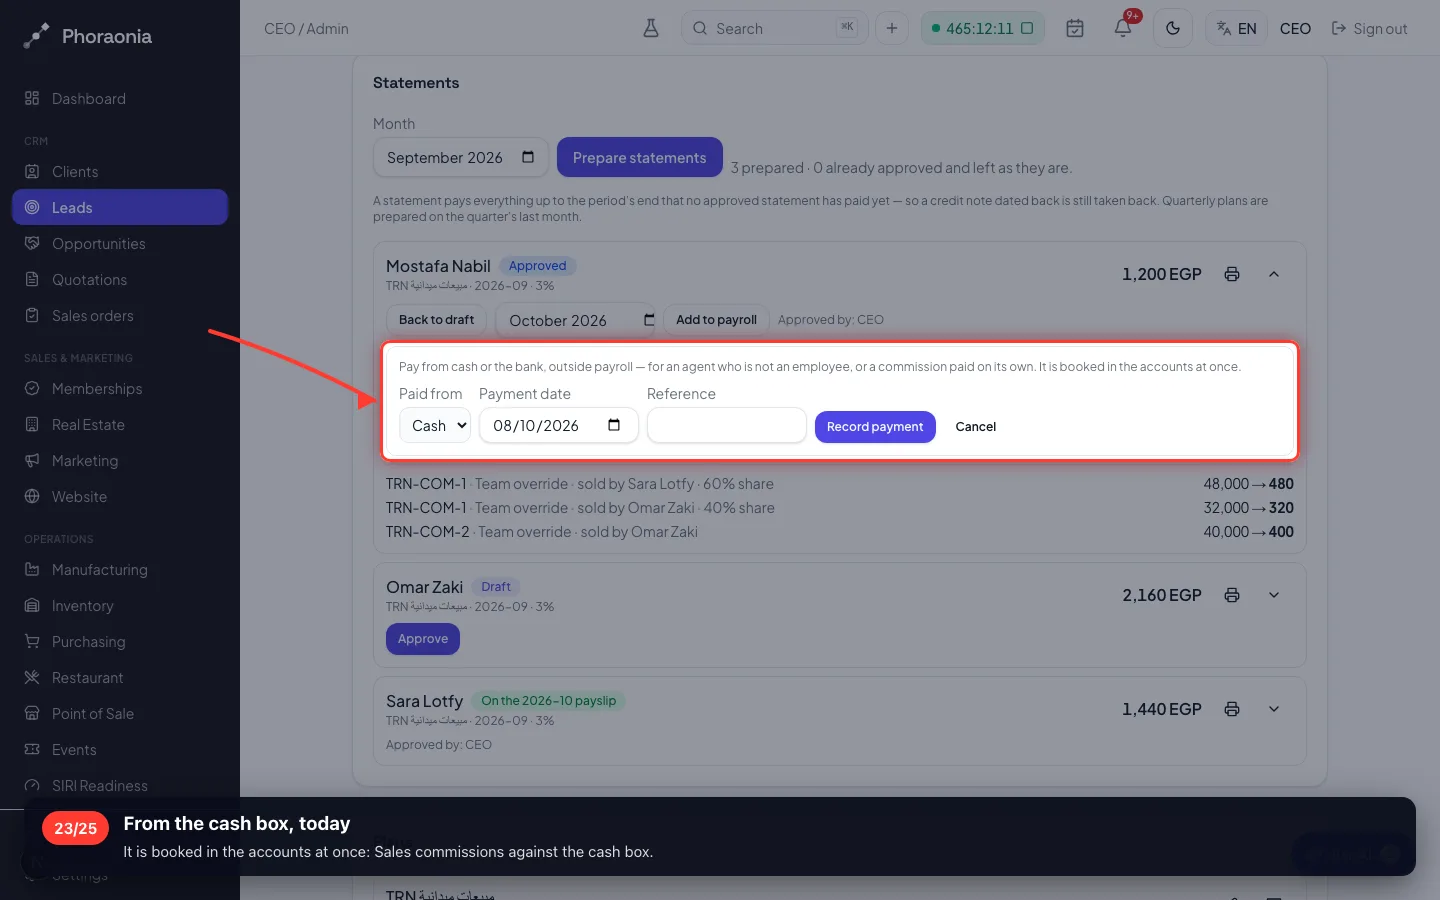Open Inventory icon in sidebar

pos(32,606)
